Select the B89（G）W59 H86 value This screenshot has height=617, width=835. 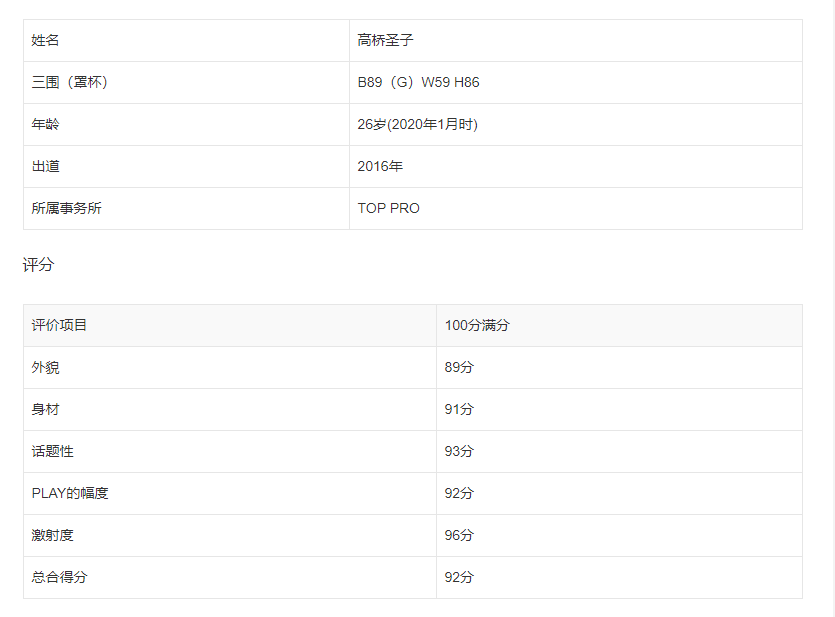418,83
